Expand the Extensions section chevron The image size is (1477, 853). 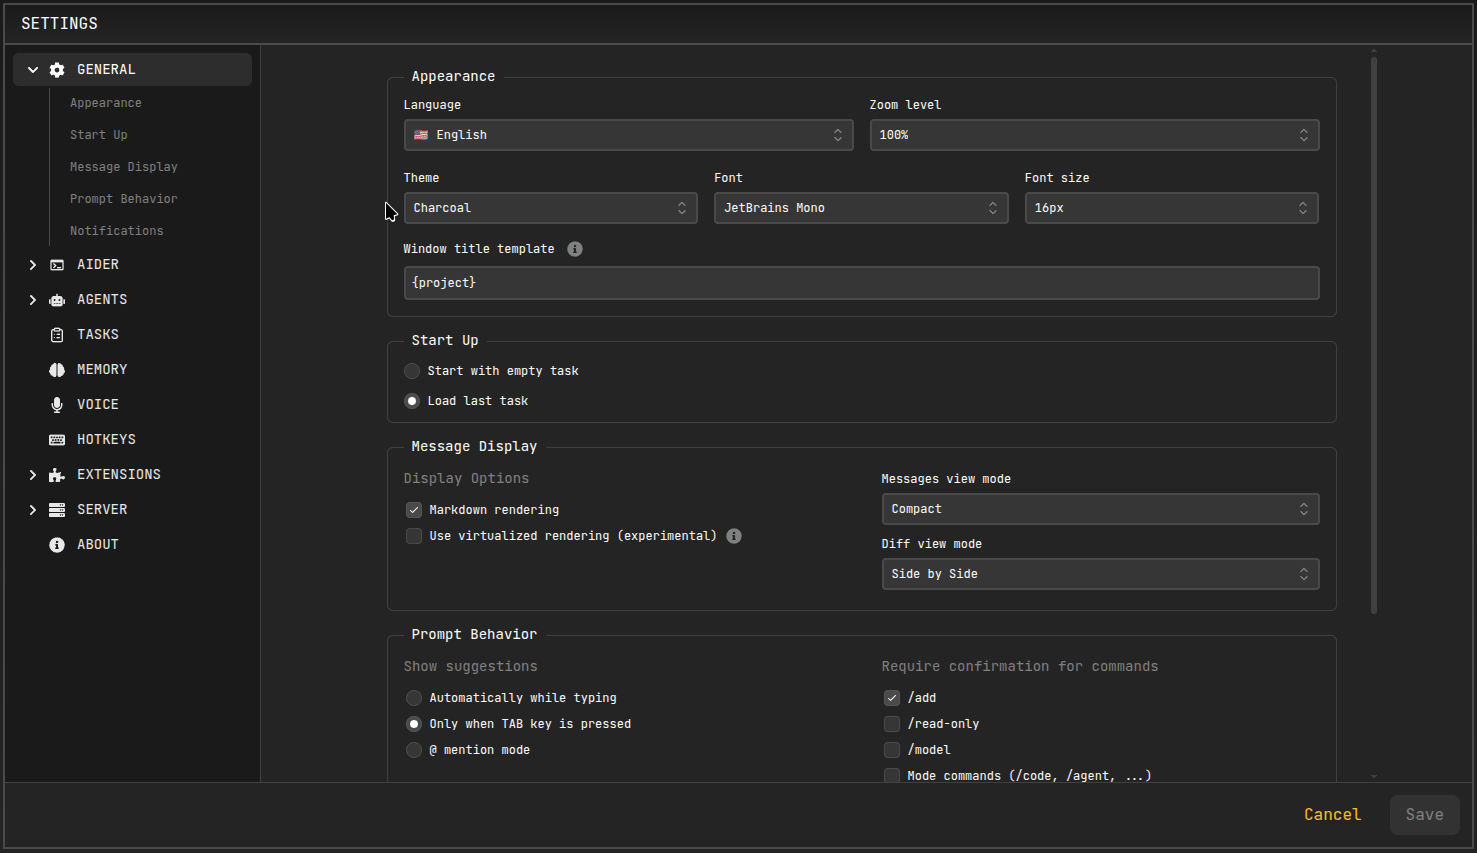tap(33, 475)
